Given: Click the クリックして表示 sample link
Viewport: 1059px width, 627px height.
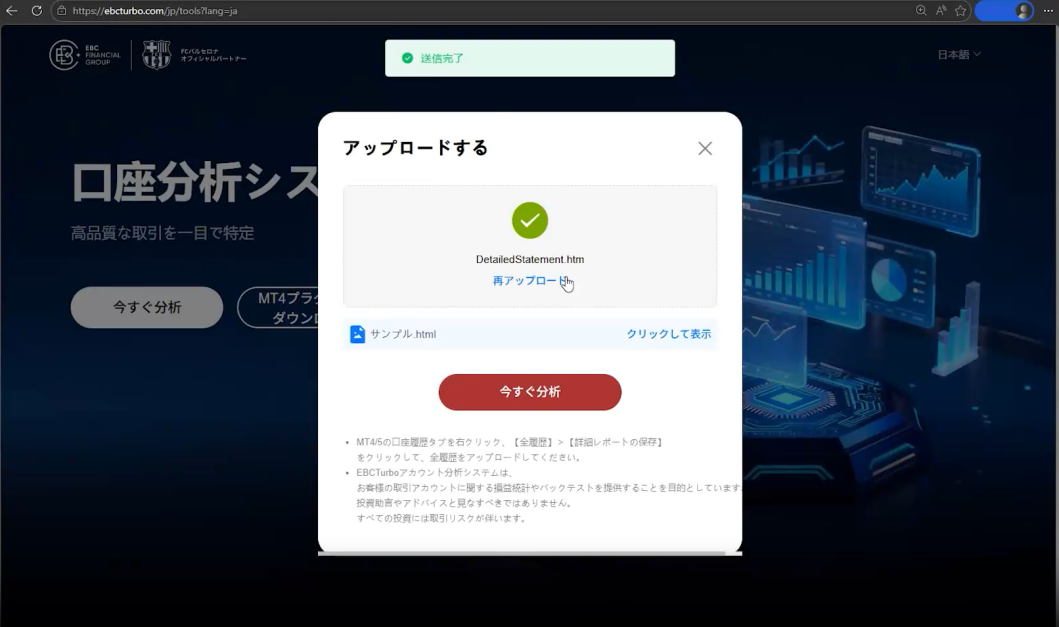Looking at the screenshot, I should click(x=669, y=334).
